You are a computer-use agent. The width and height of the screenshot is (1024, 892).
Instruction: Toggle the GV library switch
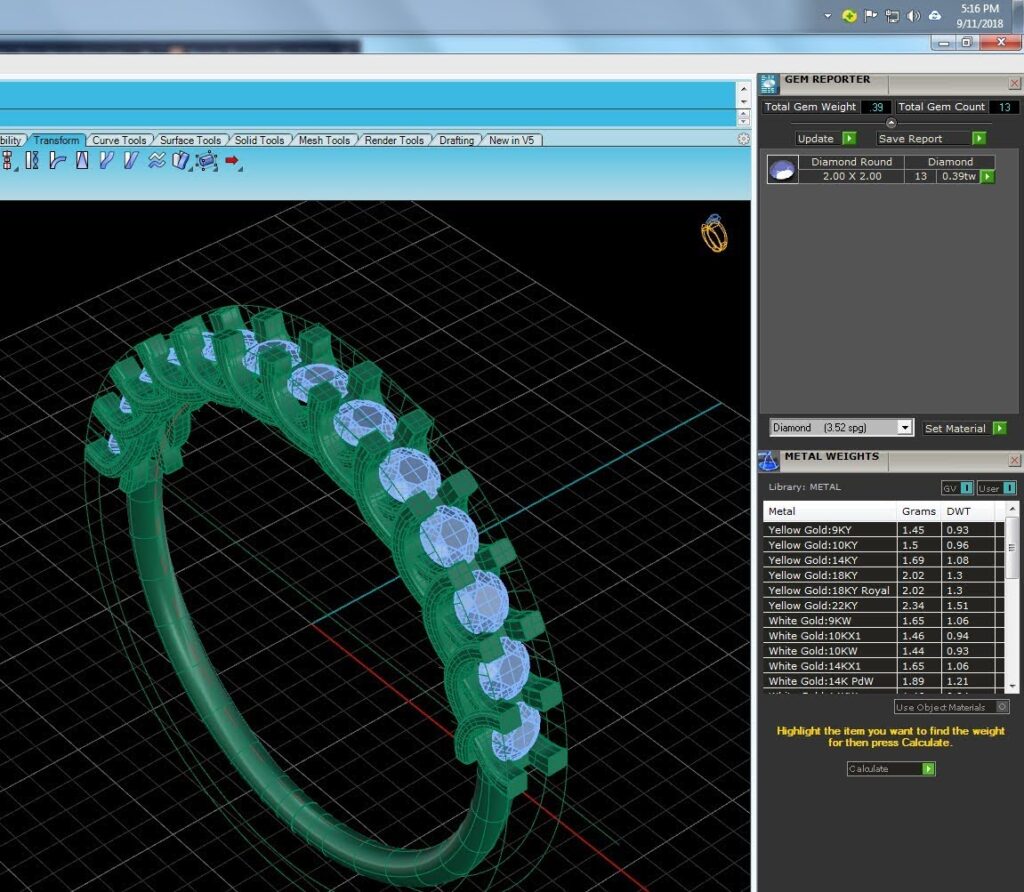[957, 488]
